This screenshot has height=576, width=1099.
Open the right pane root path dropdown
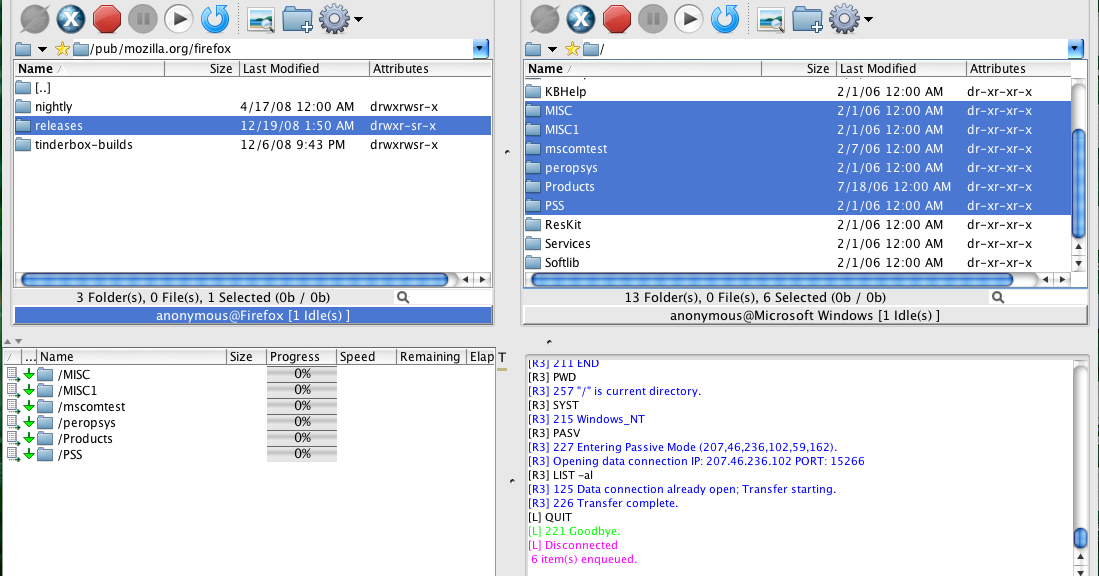(x=1075, y=48)
